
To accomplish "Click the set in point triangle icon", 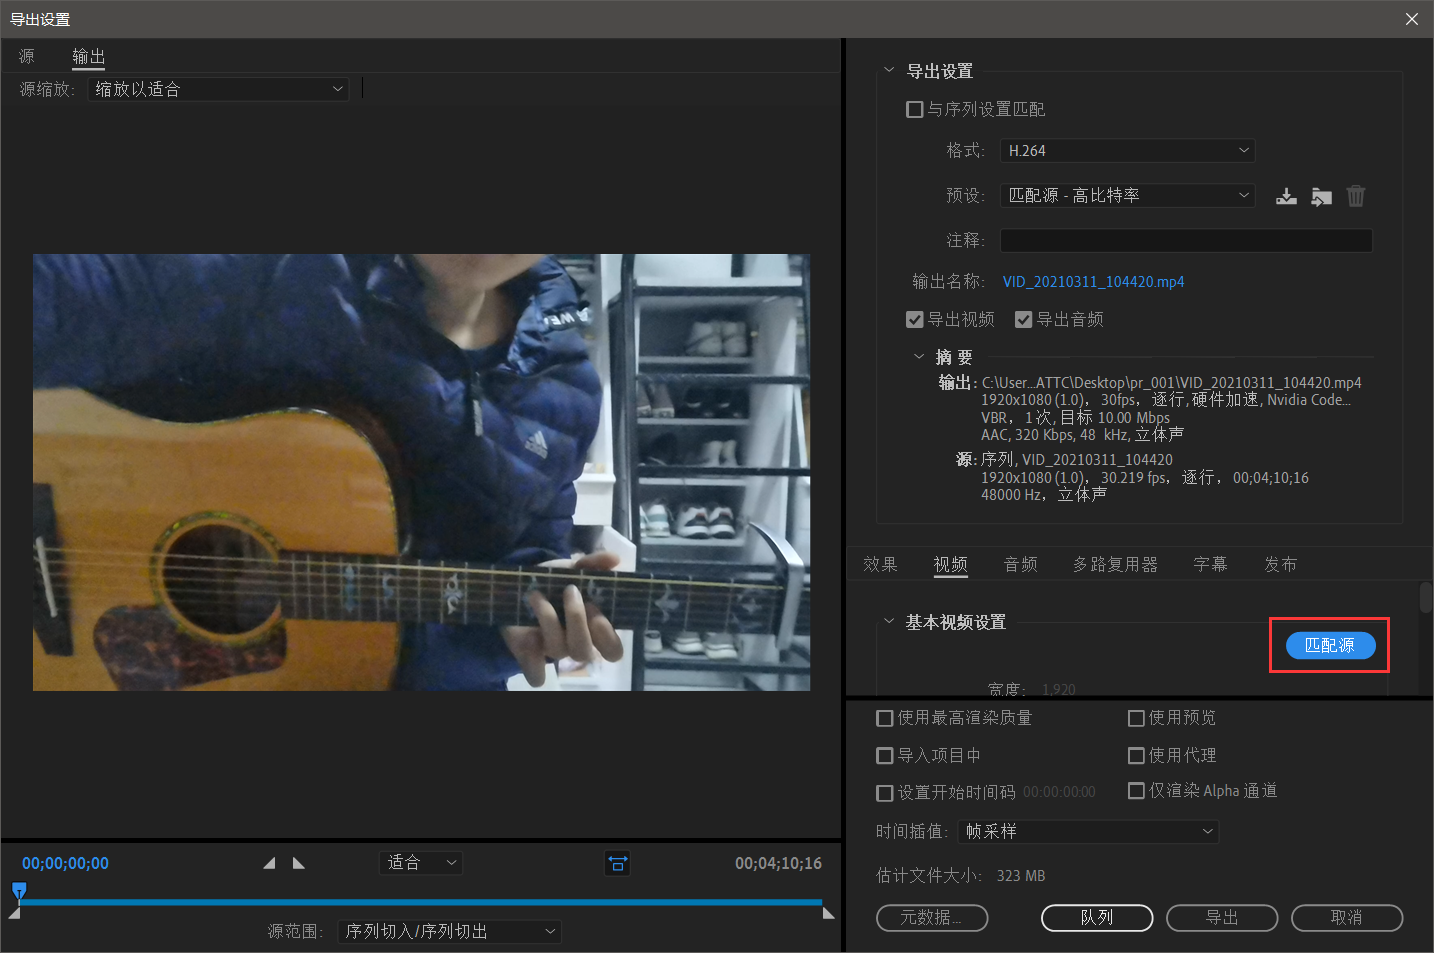I will 269,863.
